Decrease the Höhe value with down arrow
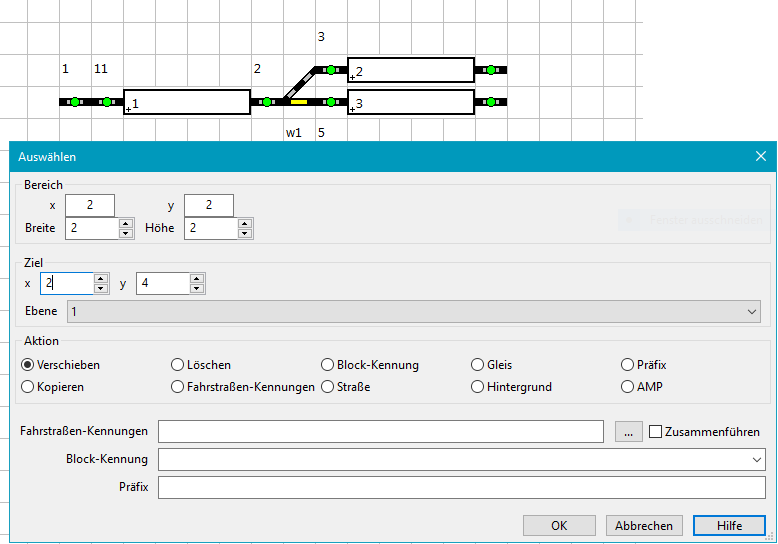The width and height of the screenshot is (778, 544). 246,234
